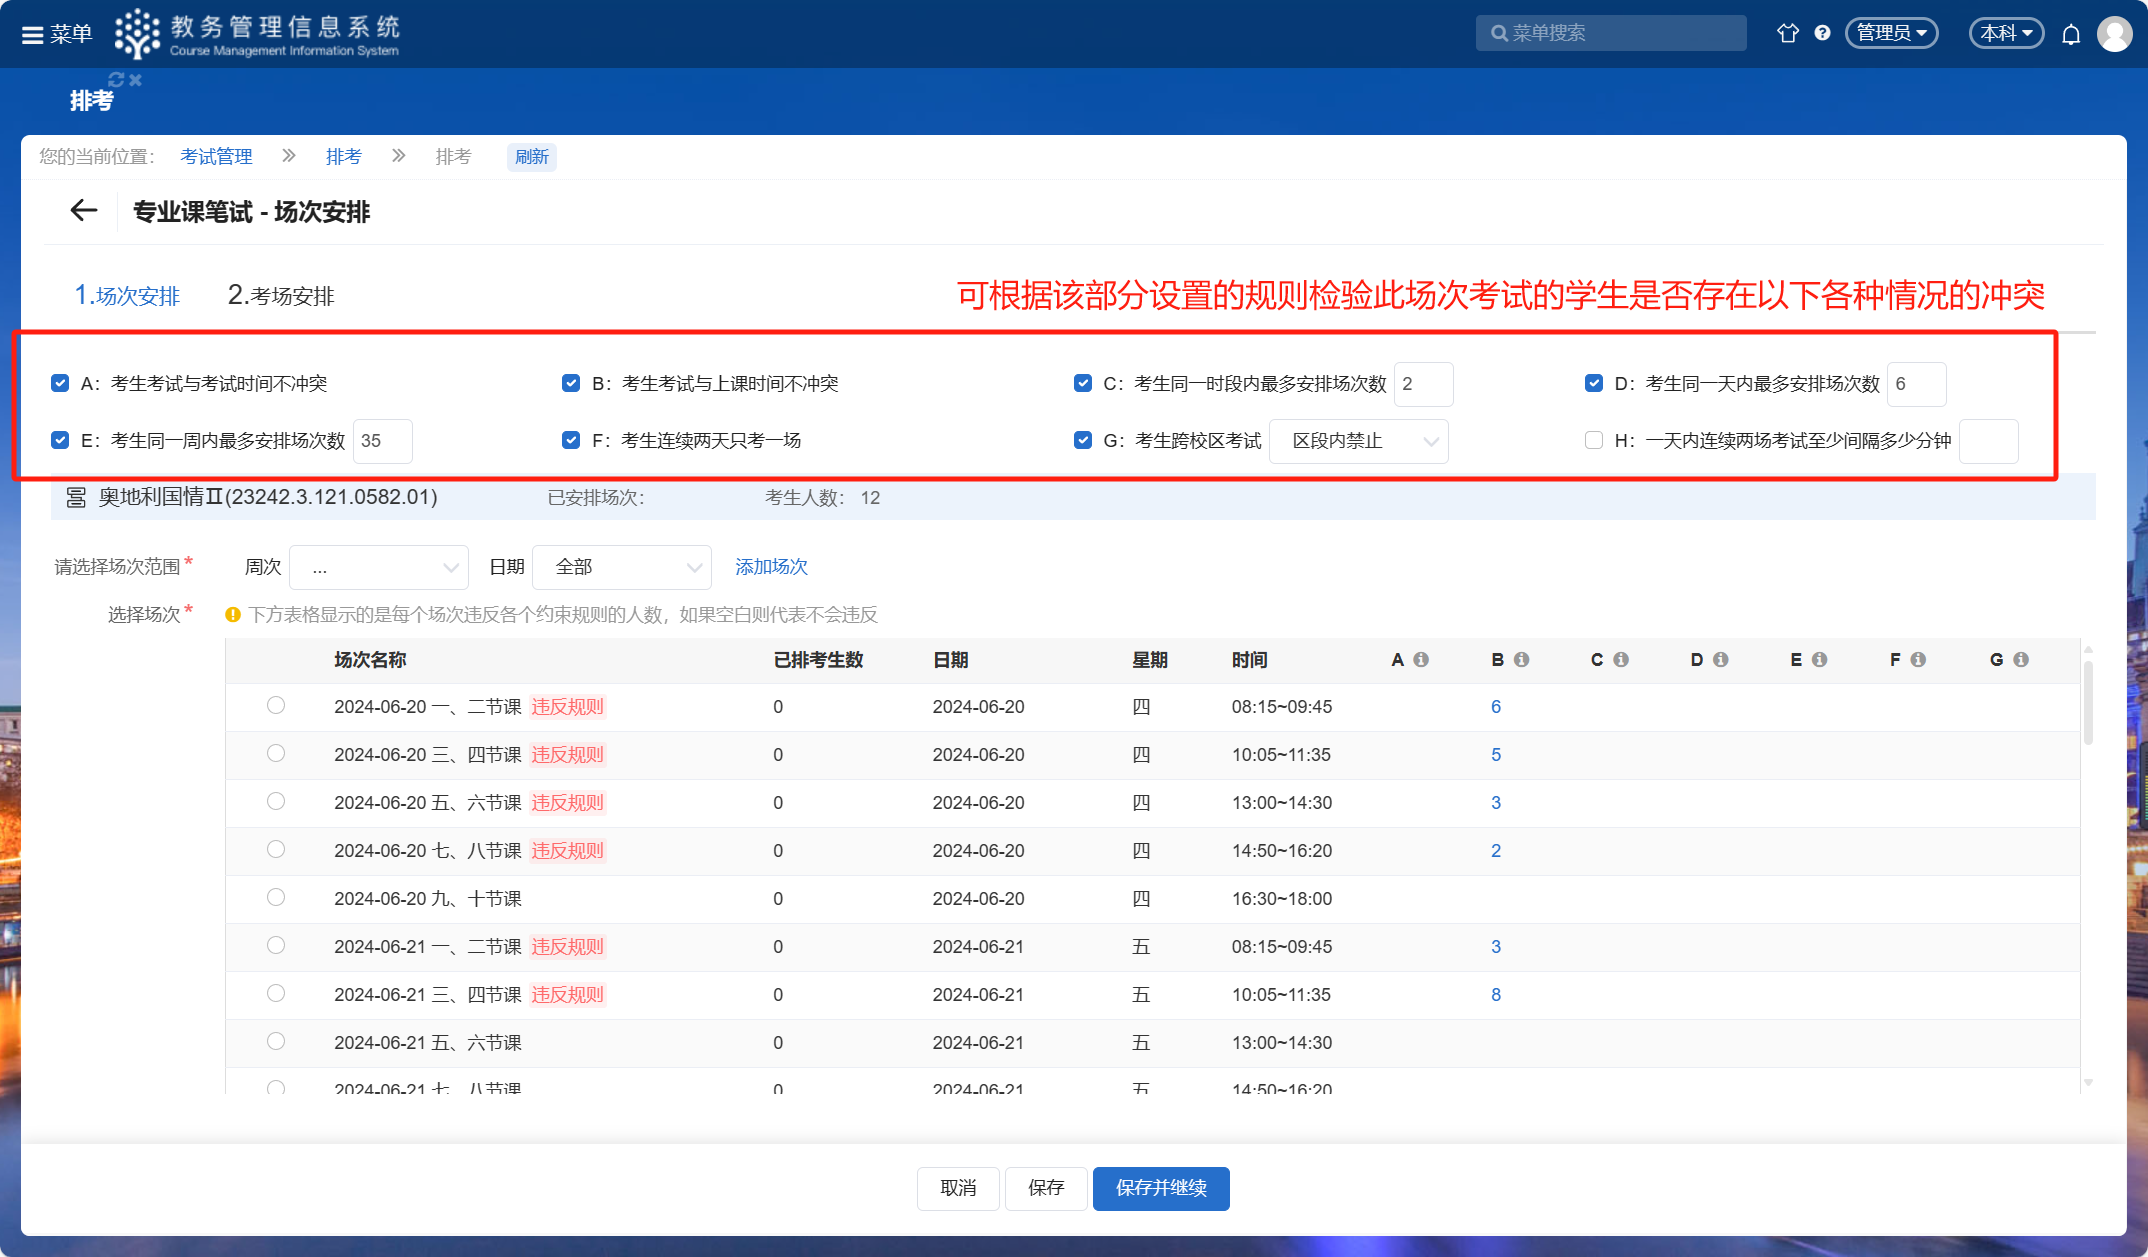2148x1257 pixels.
Task: Open the user avatar icon
Action: [2114, 34]
